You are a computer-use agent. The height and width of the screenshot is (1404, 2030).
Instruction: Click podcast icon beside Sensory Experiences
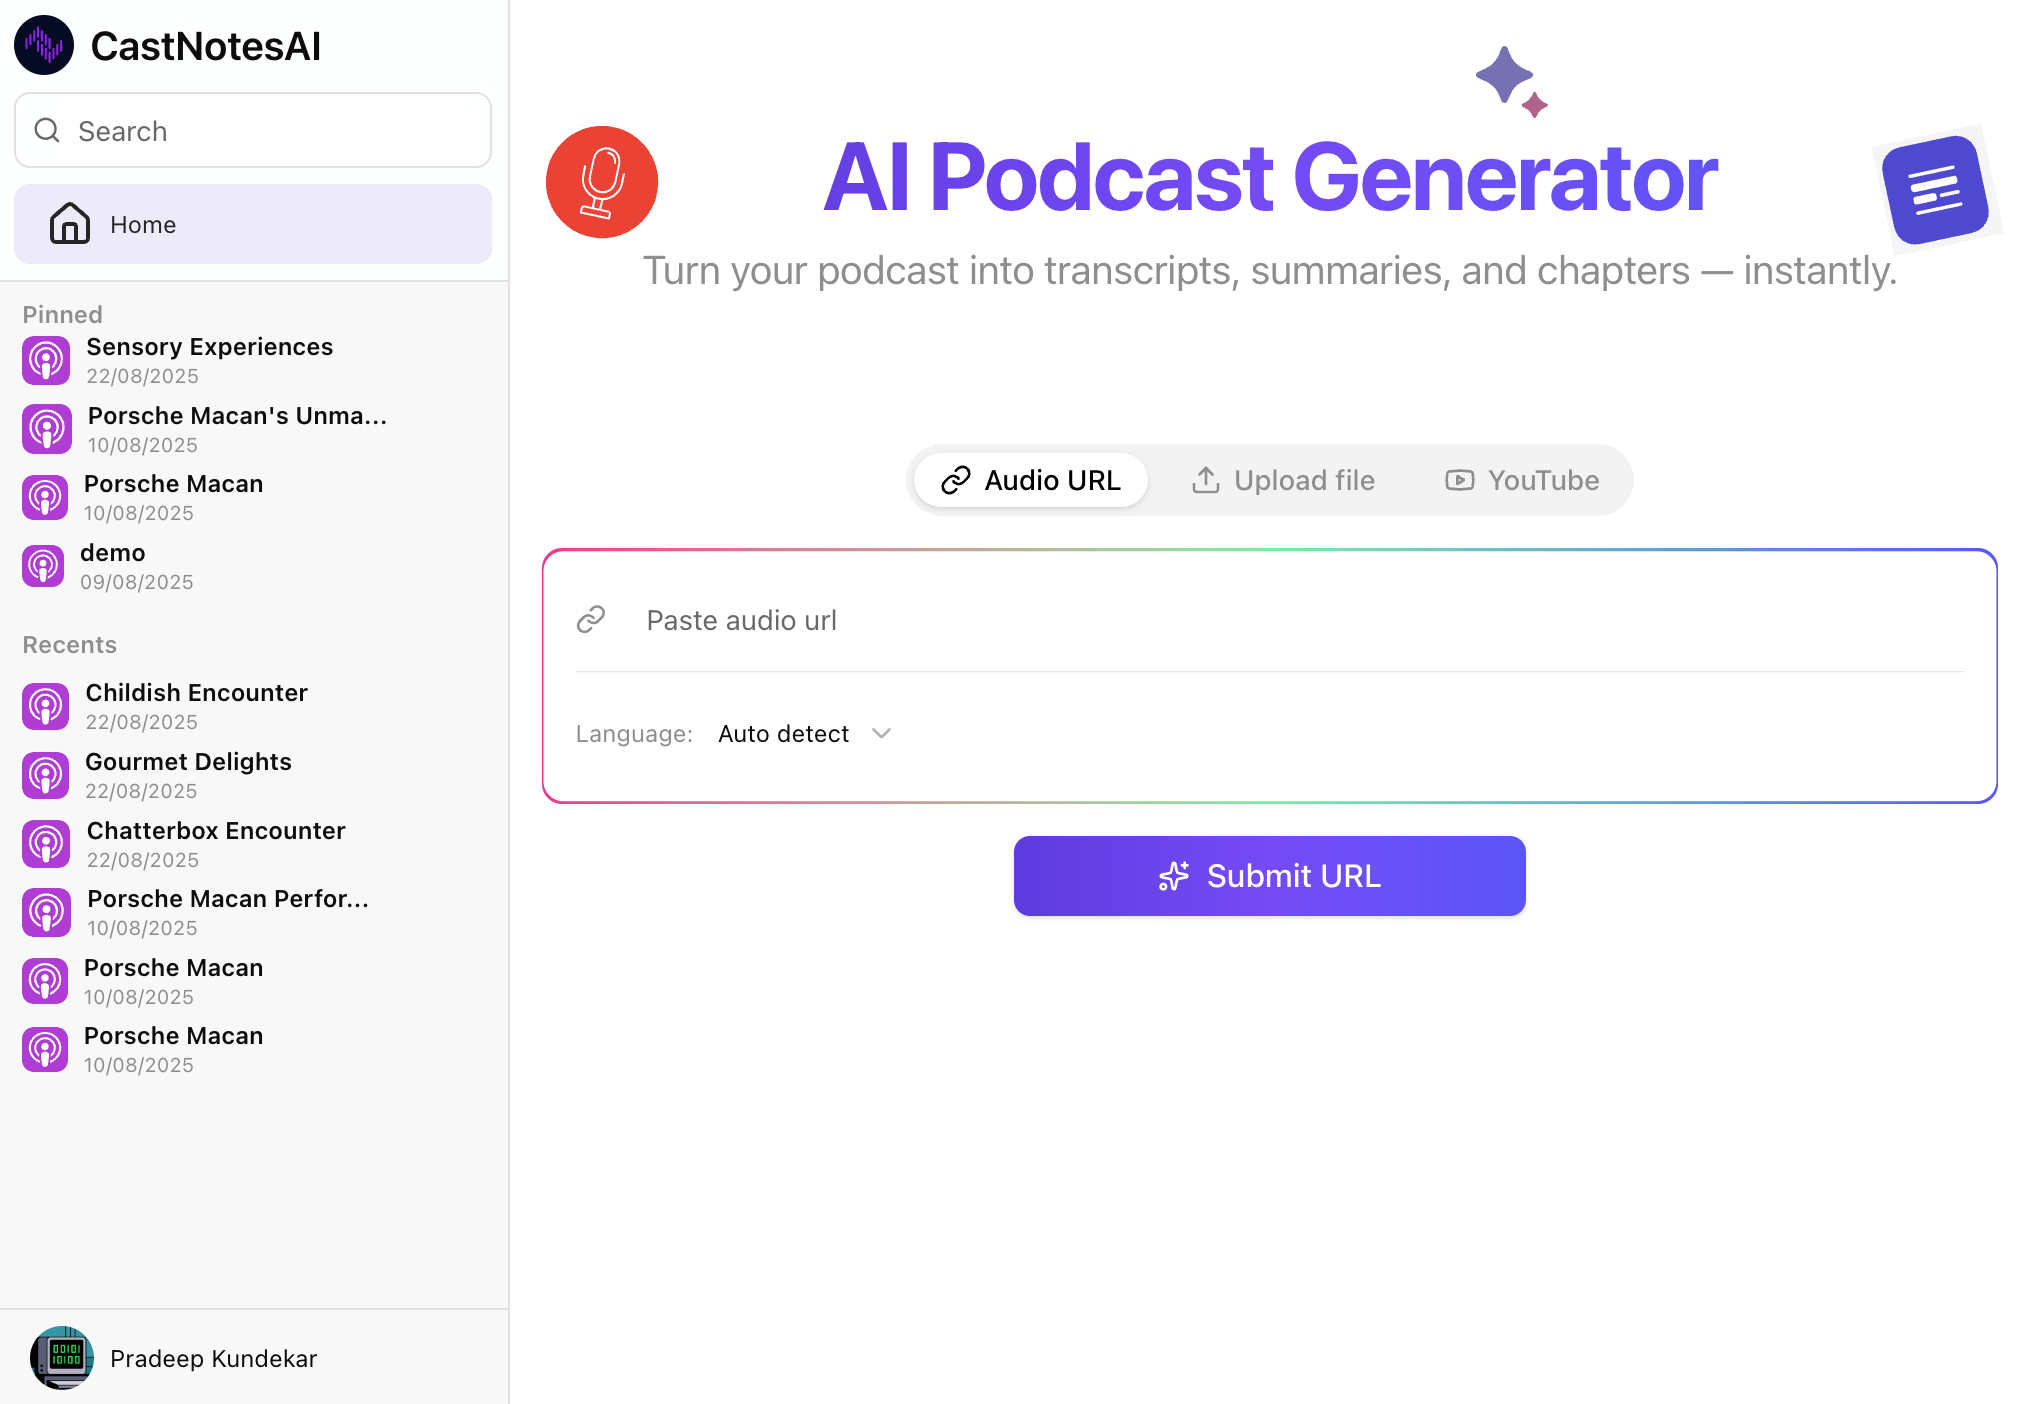(46, 361)
